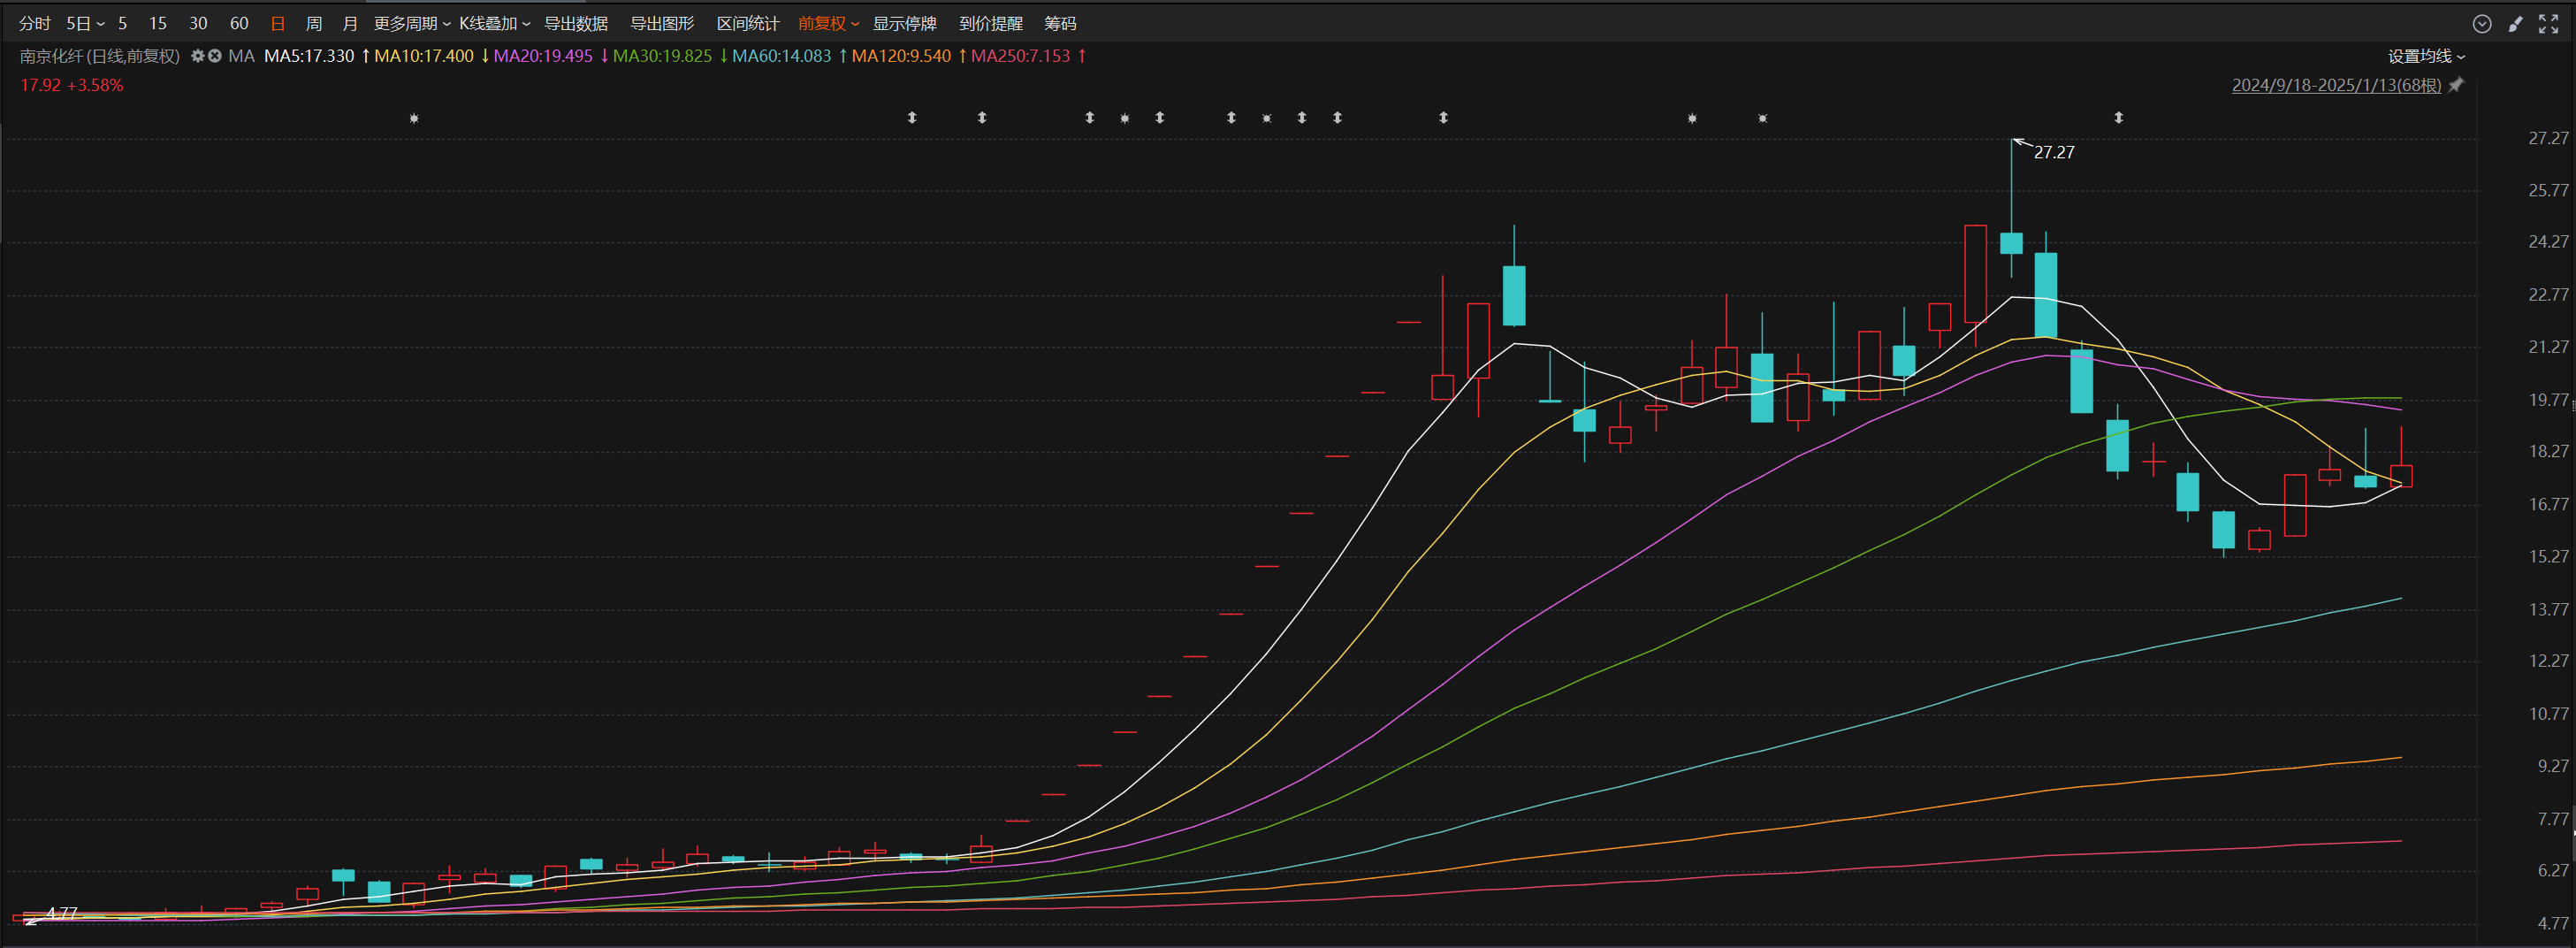The height and width of the screenshot is (948, 2576).
Task: Expand the 前复权 price adjustment dropdown
Action: click(x=829, y=23)
